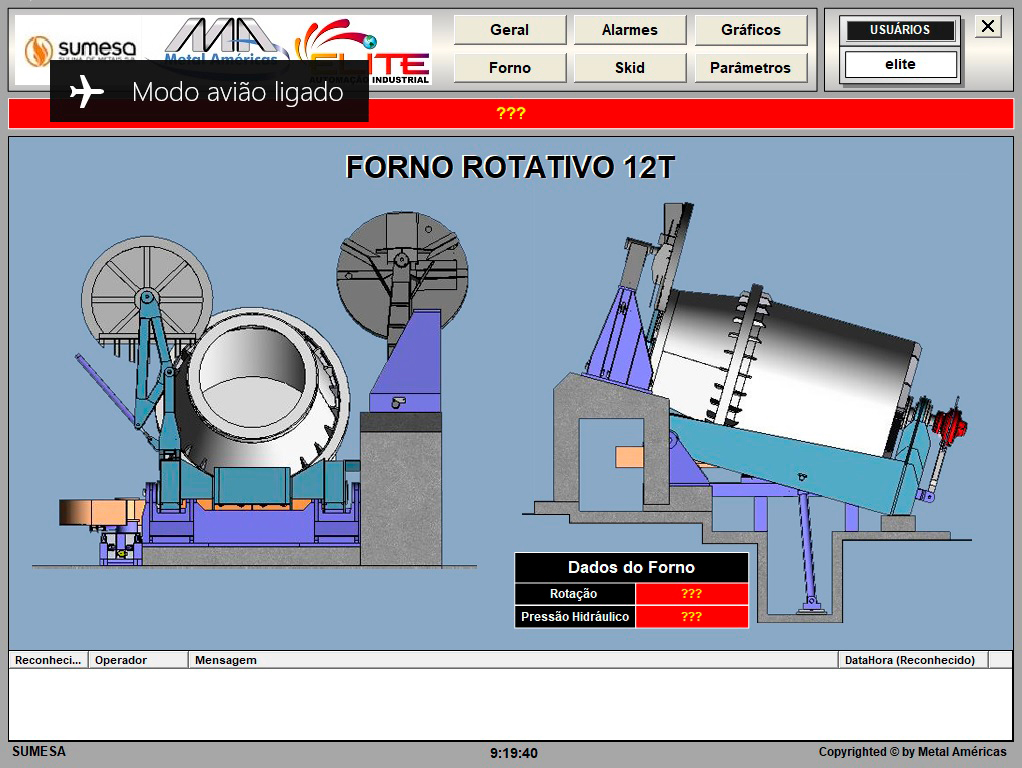The height and width of the screenshot is (768, 1022).
Task: Click the elite user field
Action: click(x=900, y=65)
